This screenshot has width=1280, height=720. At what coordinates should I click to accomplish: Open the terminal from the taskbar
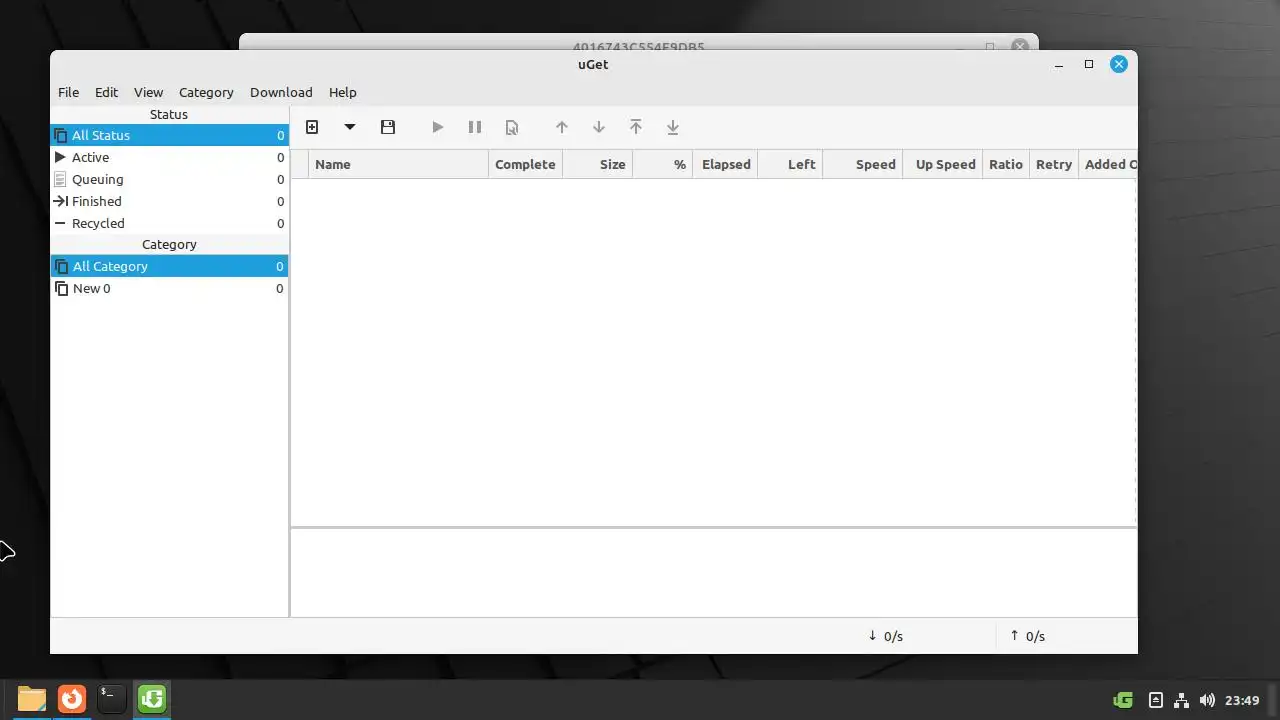(x=112, y=698)
